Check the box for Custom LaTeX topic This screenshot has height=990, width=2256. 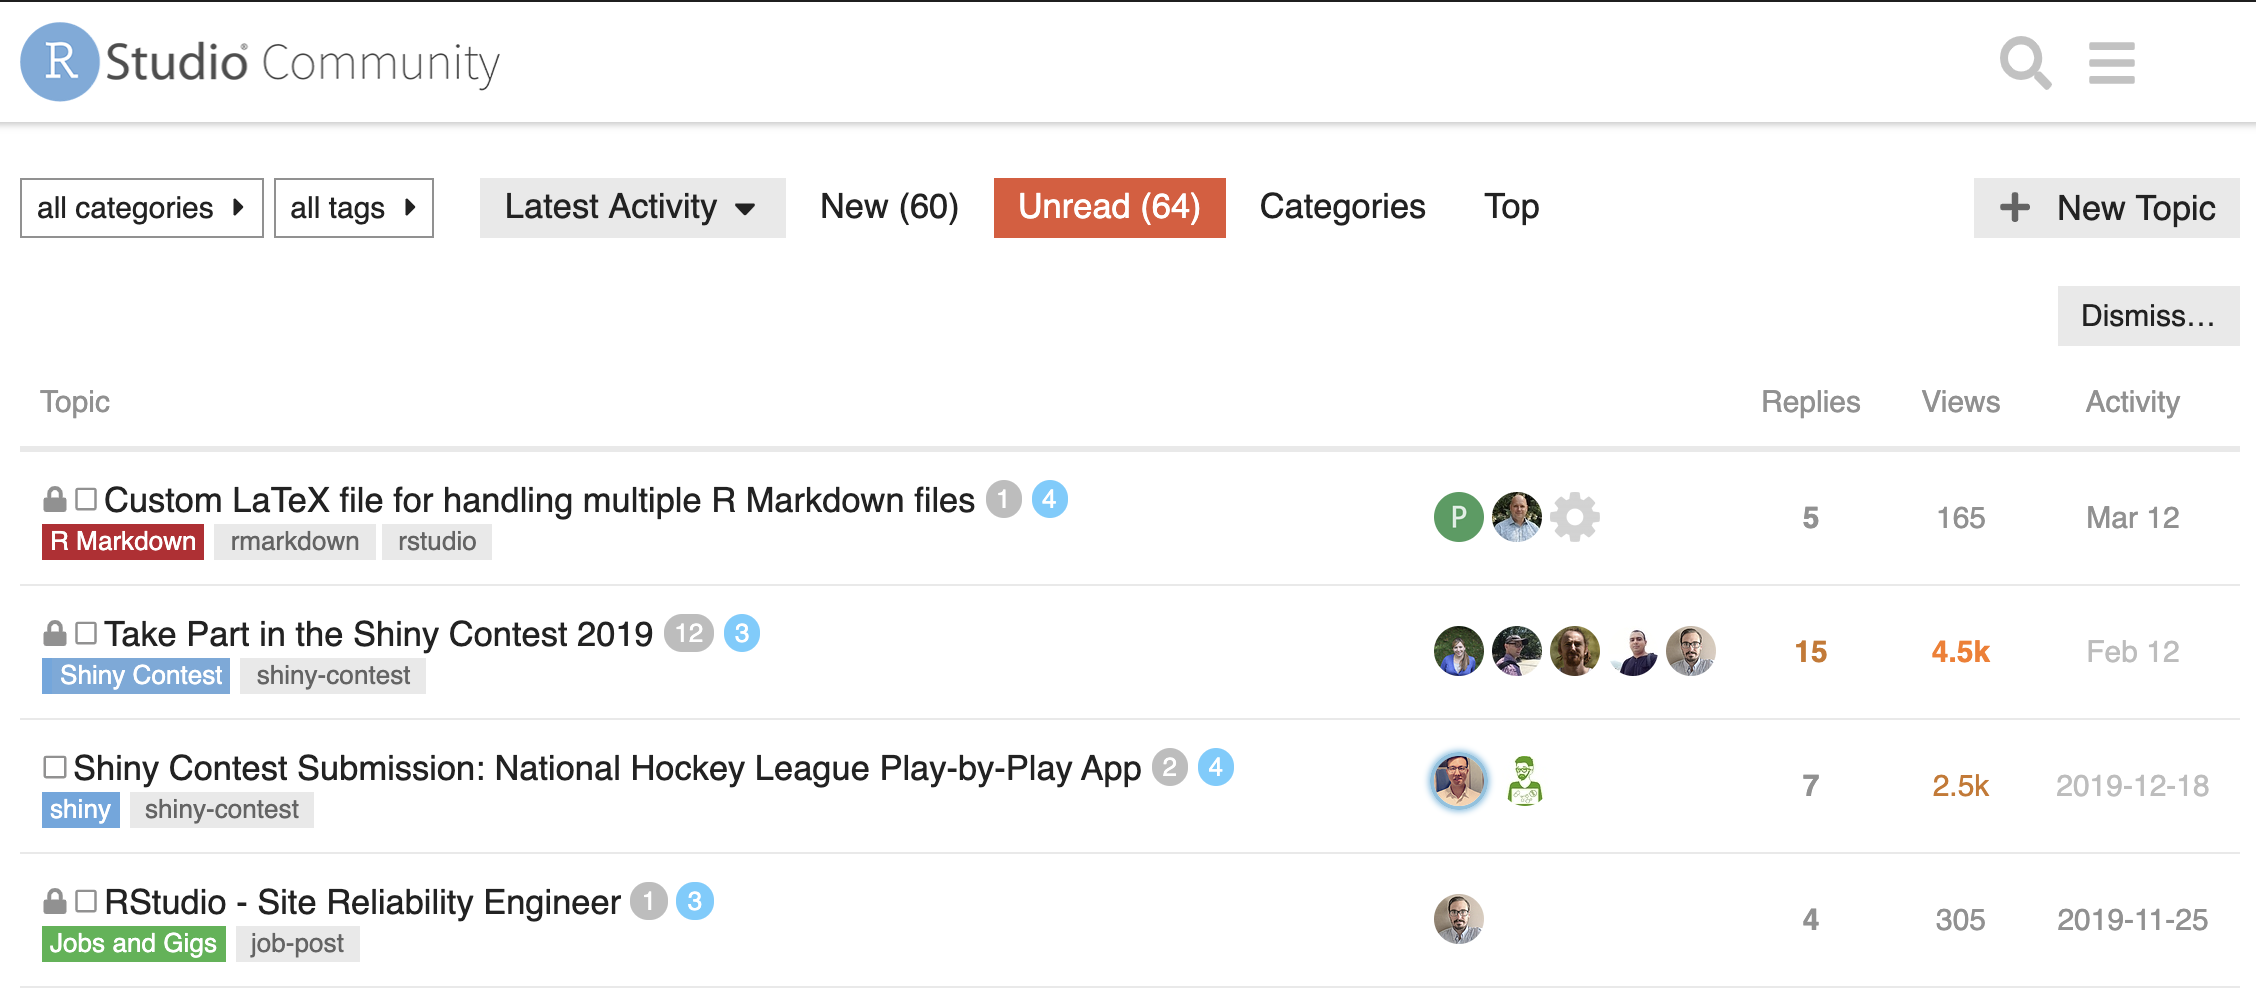pyautogui.click(x=86, y=498)
